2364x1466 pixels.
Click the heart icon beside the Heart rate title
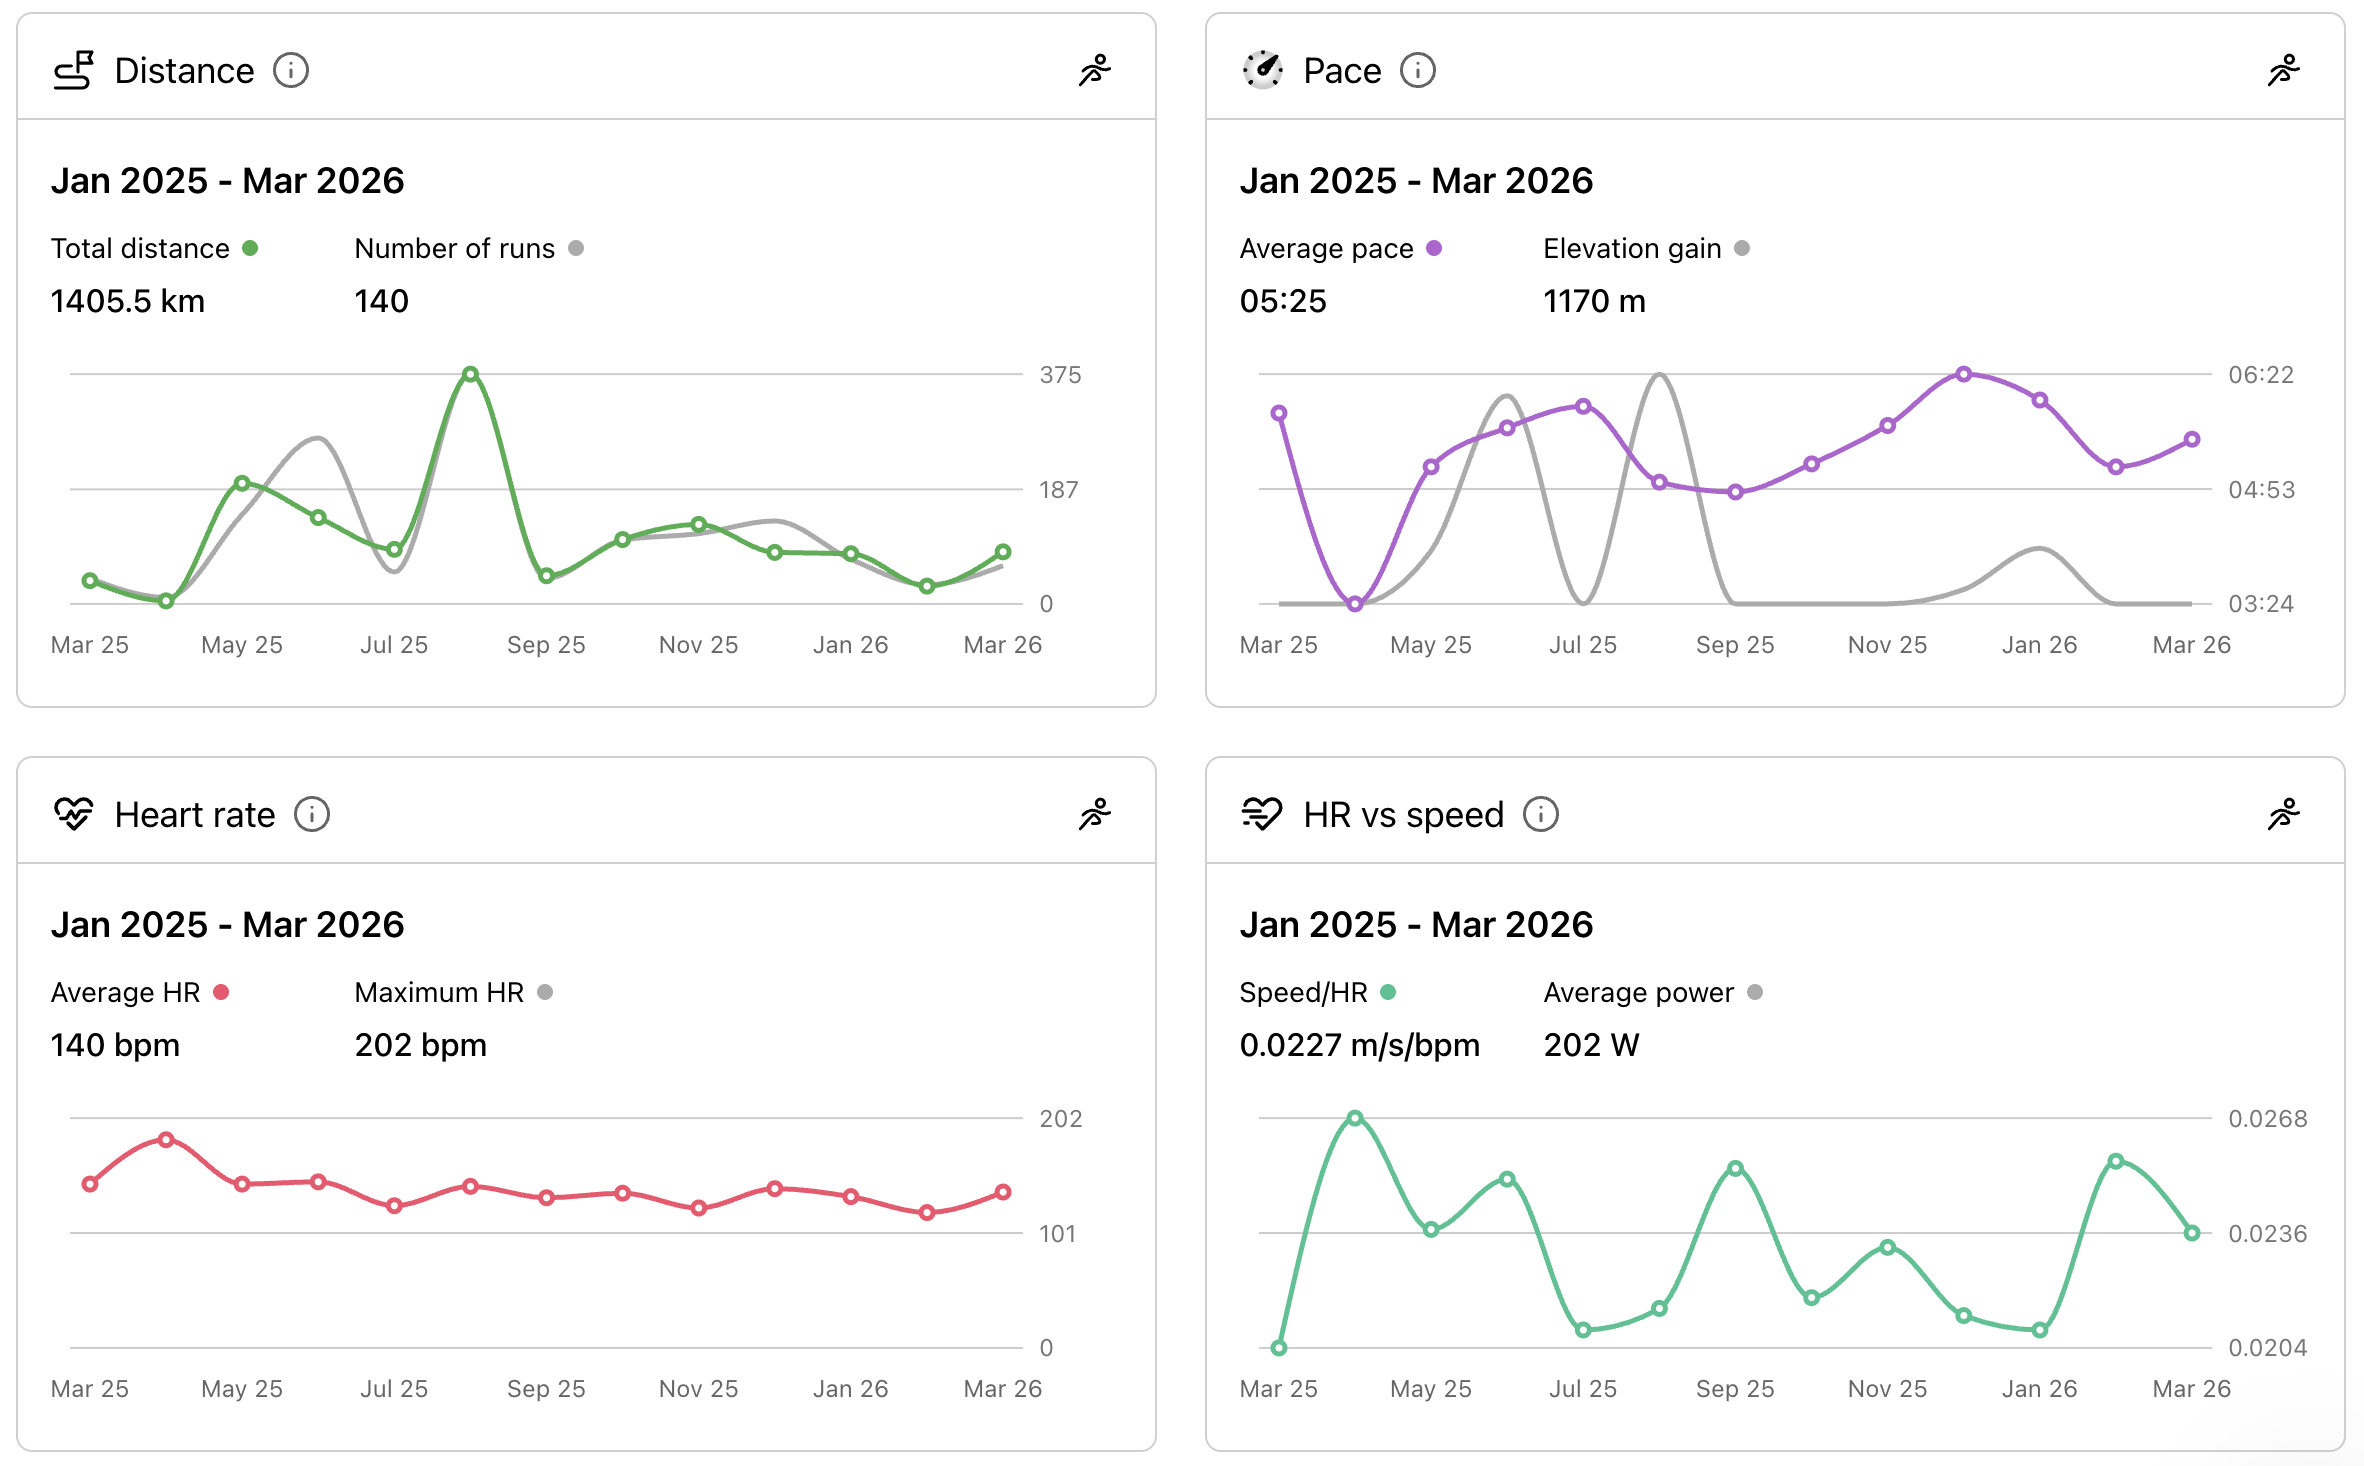click(75, 813)
